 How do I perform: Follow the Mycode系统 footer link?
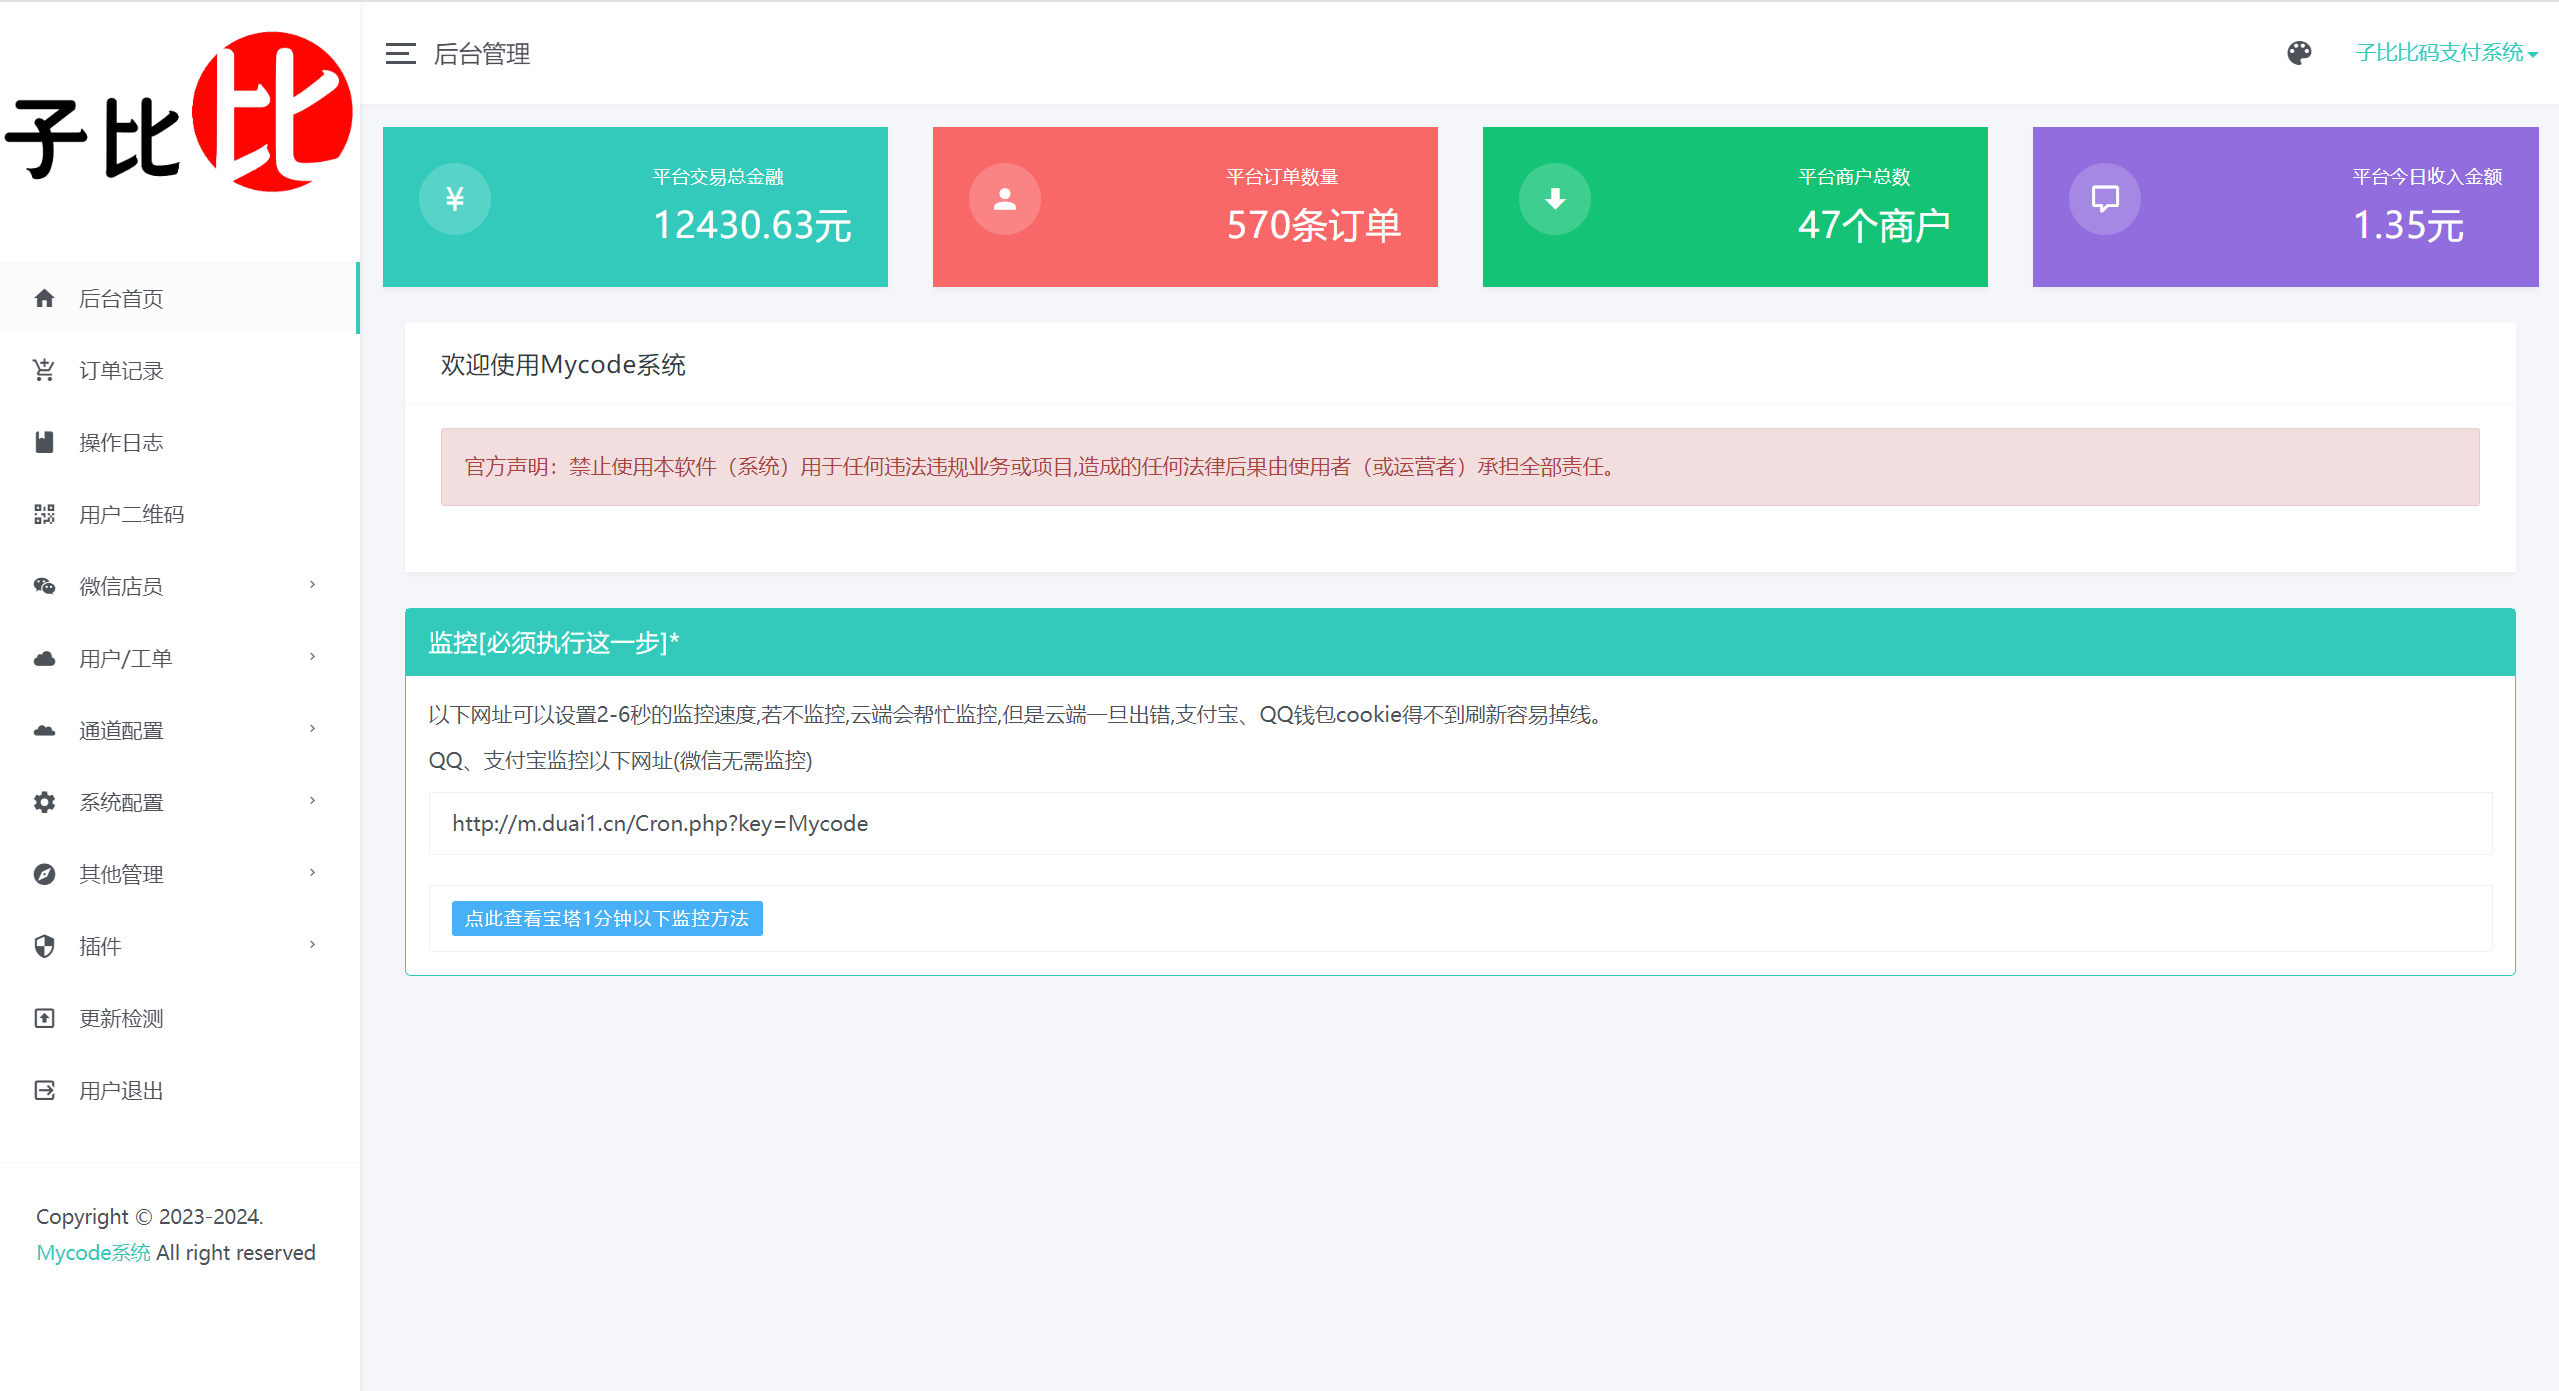click(93, 1253)
